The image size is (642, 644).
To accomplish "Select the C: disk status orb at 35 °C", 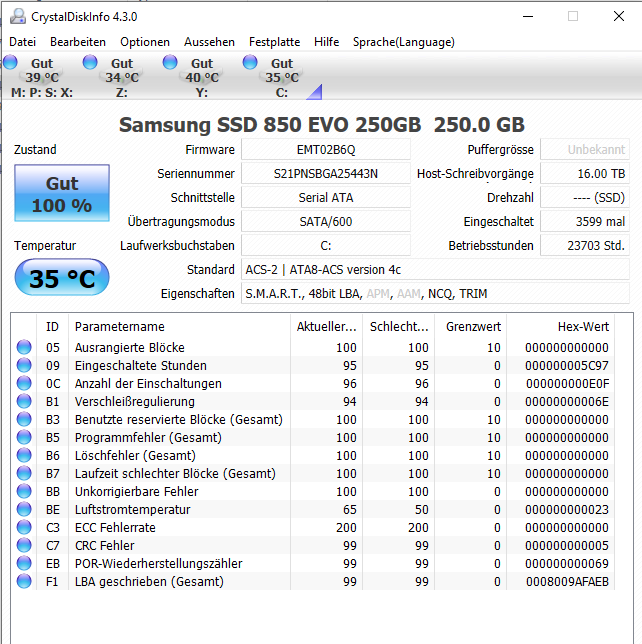I will [x=250, y=62].
